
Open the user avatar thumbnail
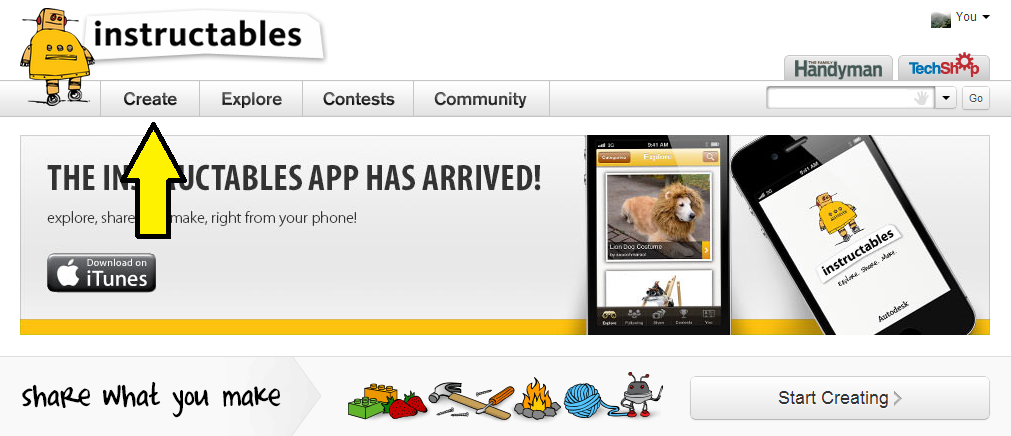click(x=941, y=19)
